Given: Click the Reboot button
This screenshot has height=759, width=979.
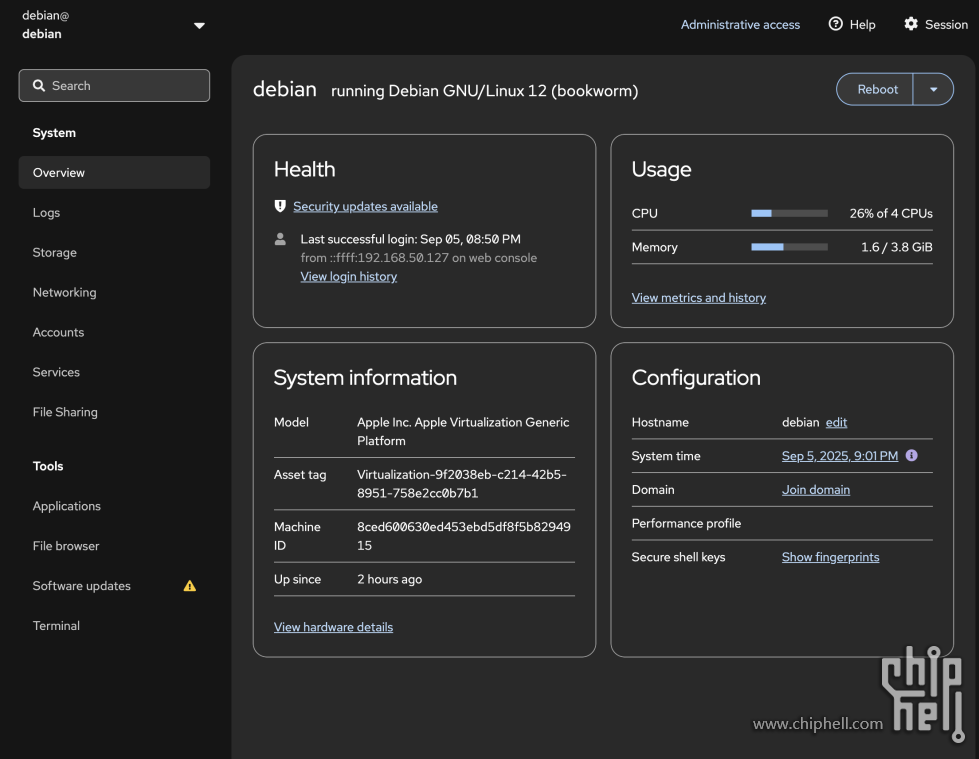Looking at the screenshot, I should coord(875,89).
